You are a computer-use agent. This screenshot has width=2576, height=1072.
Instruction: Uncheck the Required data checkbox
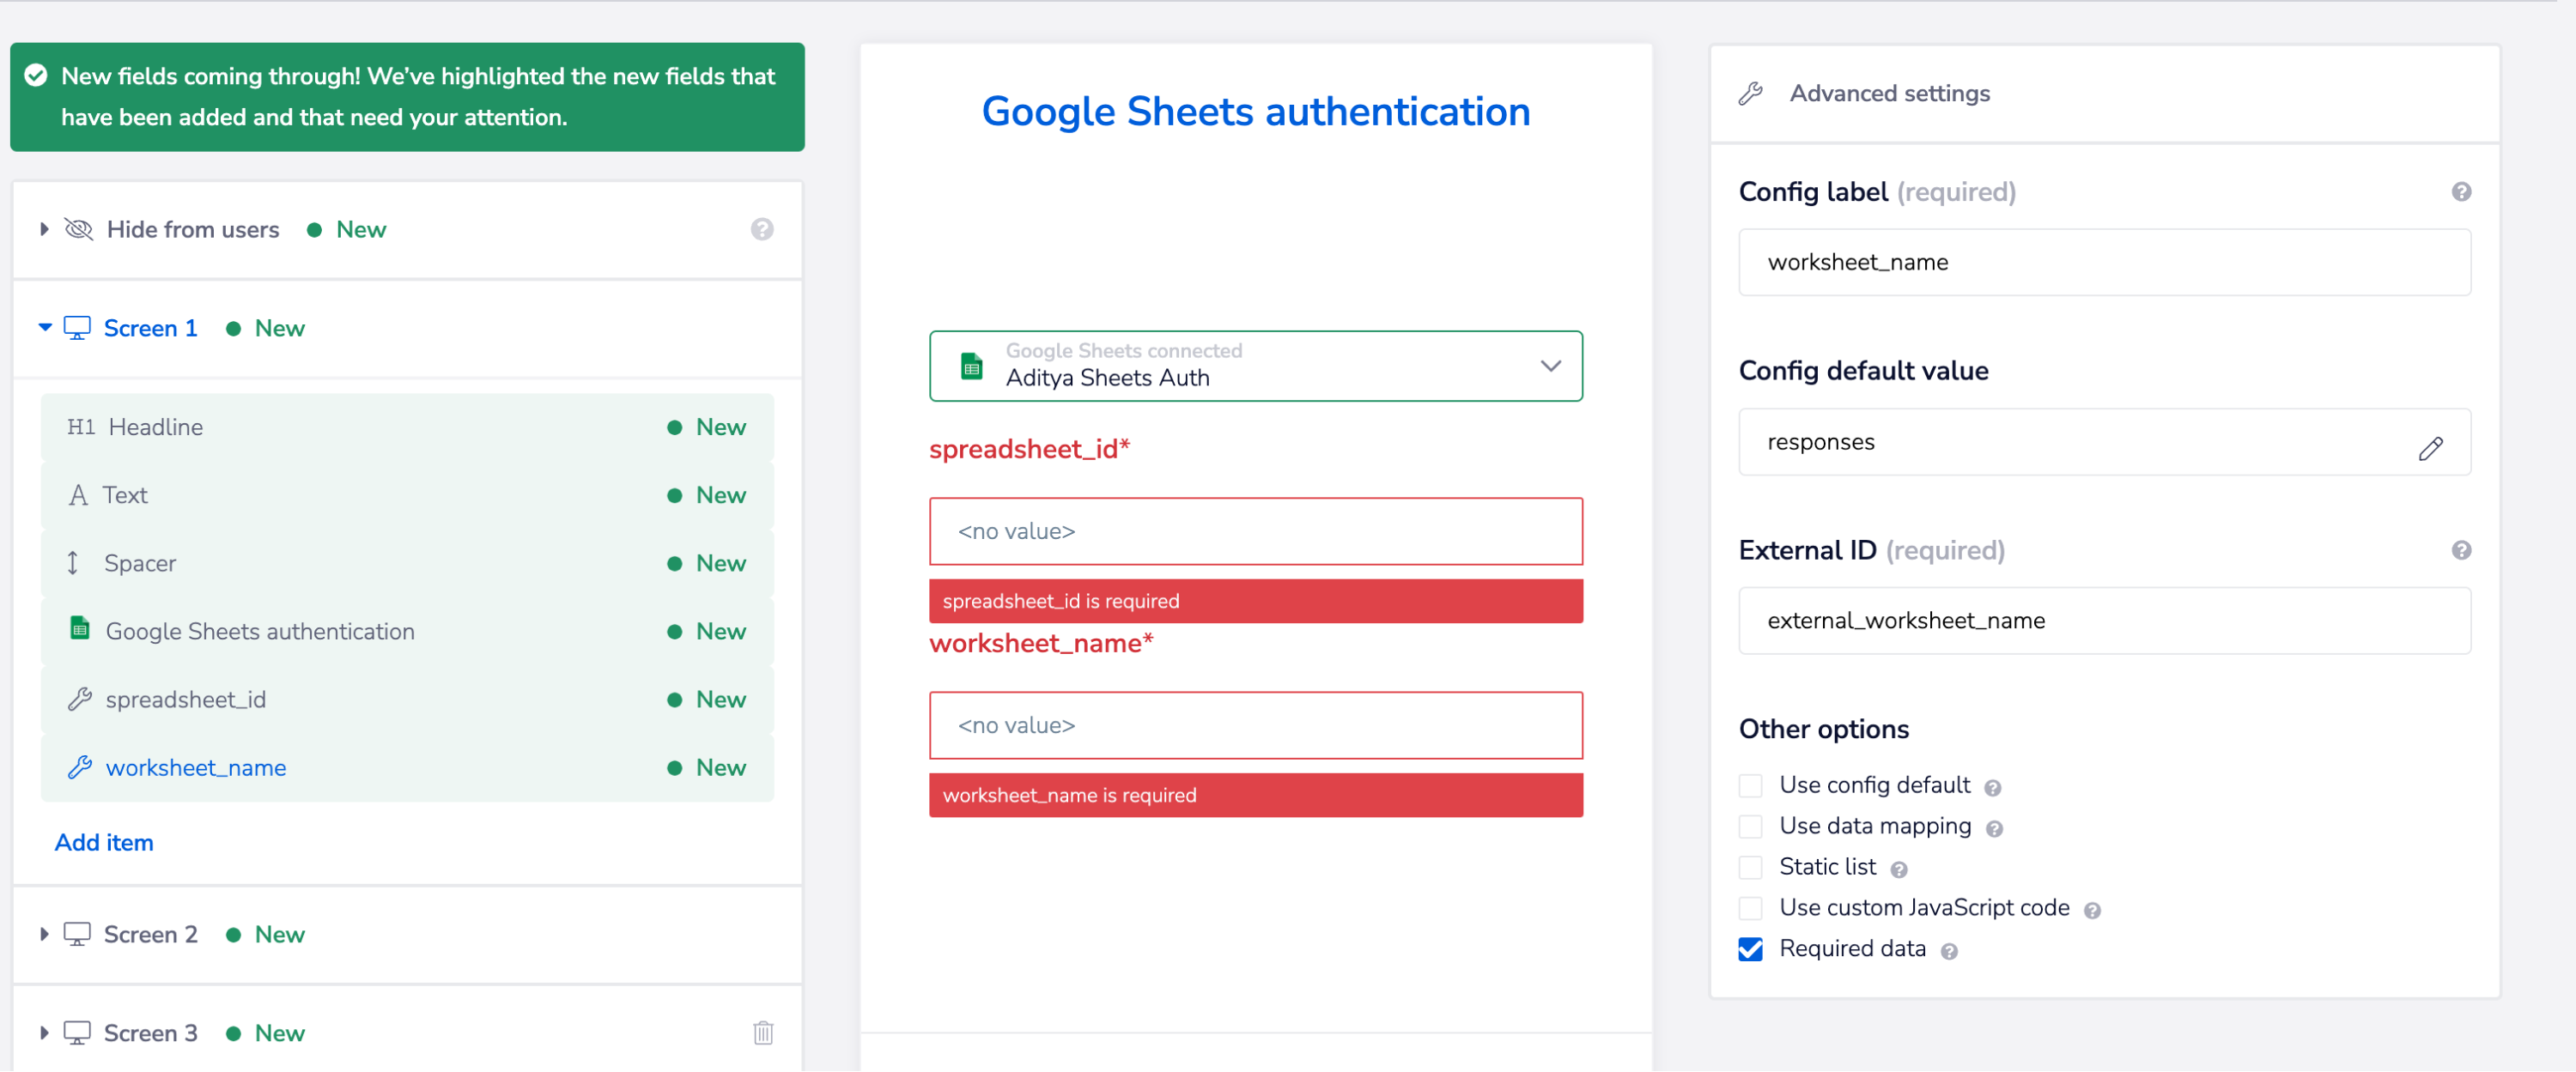click(x=1750, y=948)
